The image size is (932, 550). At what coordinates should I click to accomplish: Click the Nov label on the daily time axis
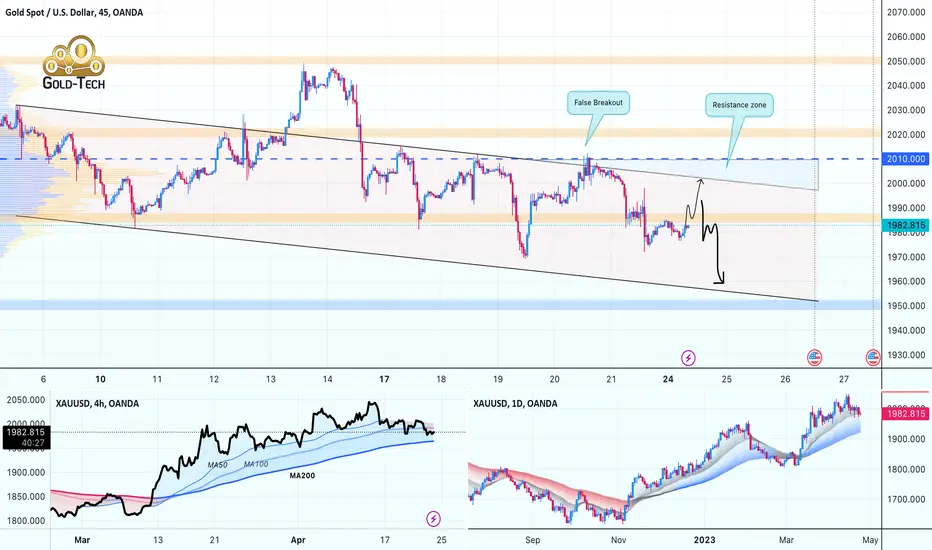(x=619, y=540)
